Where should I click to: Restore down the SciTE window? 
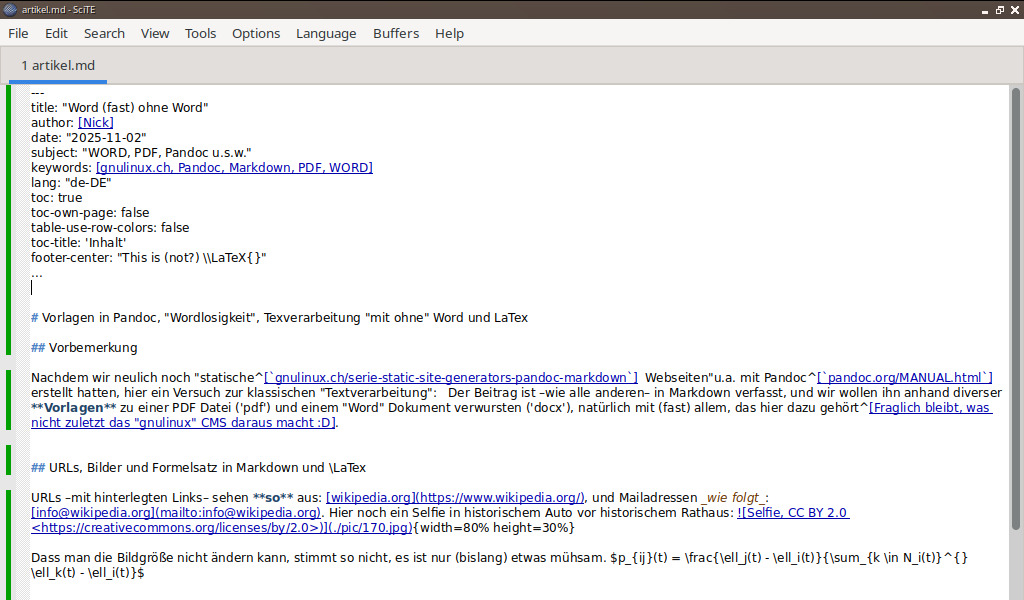point(997,8)
